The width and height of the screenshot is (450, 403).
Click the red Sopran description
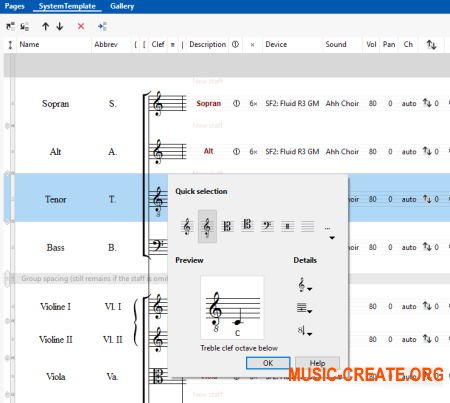pyautogui.click(x=209, y=103)
